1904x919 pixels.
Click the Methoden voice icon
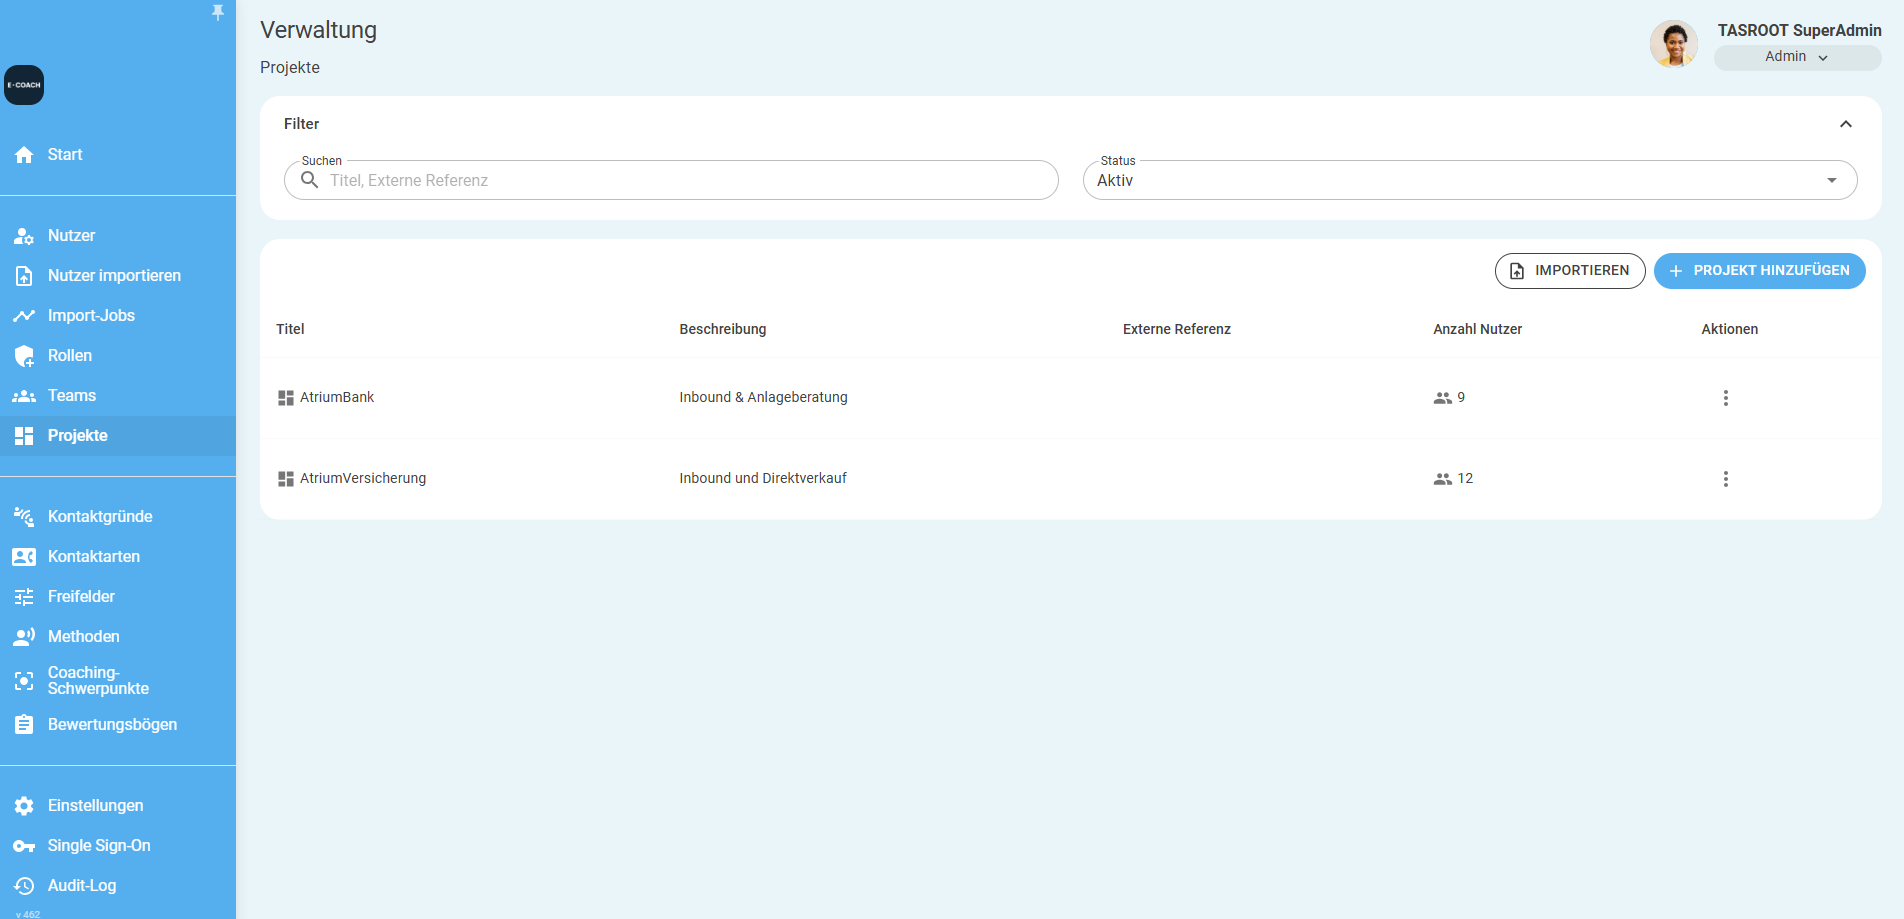click(24, 637)
